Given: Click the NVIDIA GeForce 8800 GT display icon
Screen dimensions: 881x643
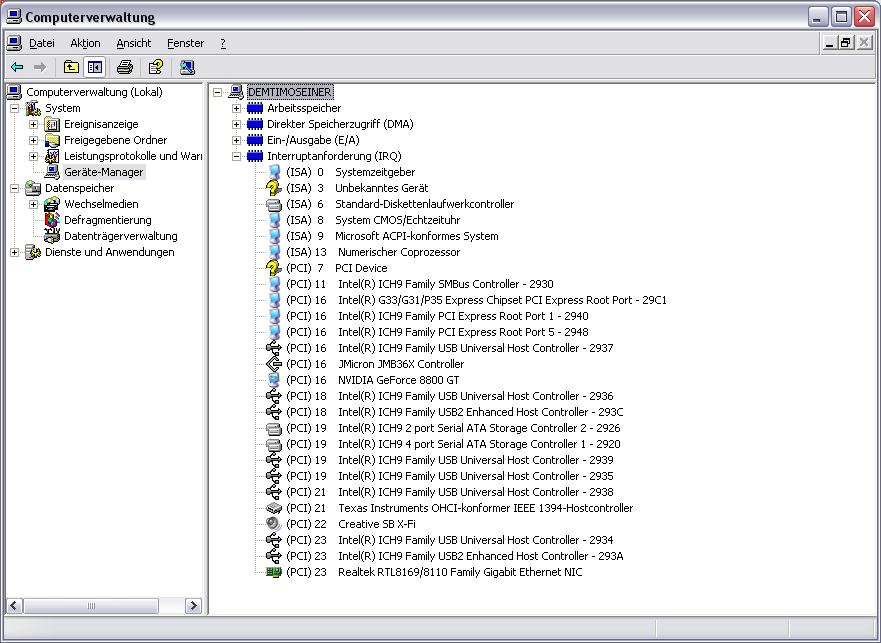Looking at the screenshot, I should click(x=274, y=380).
